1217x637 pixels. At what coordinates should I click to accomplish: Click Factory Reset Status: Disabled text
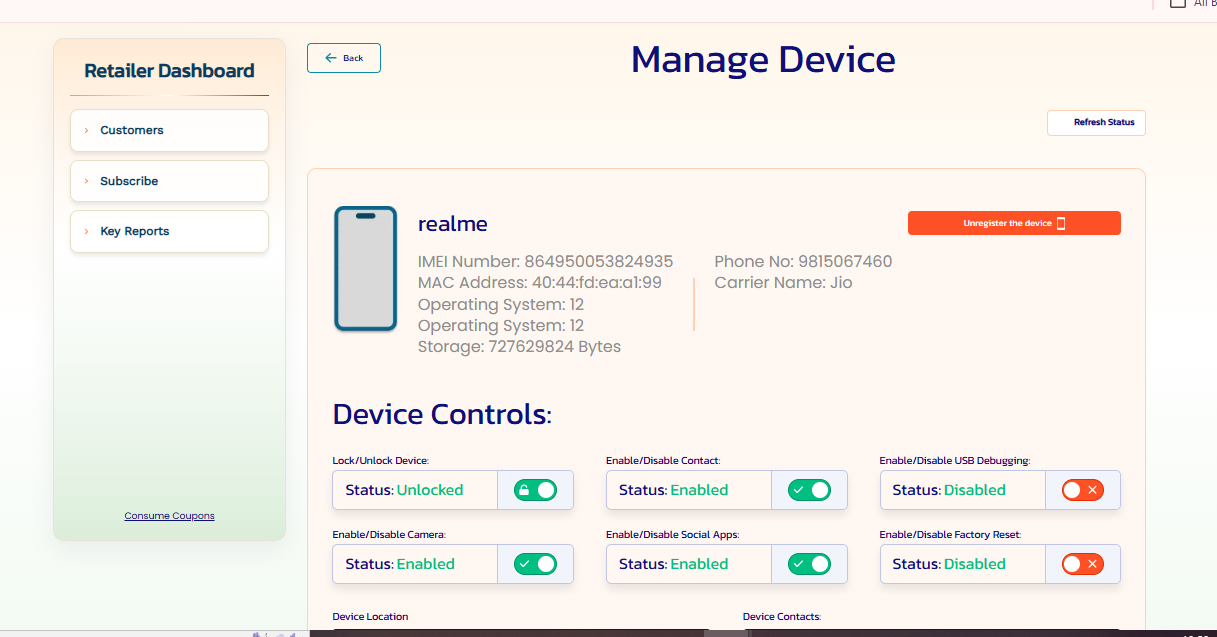tap(949, 564)
